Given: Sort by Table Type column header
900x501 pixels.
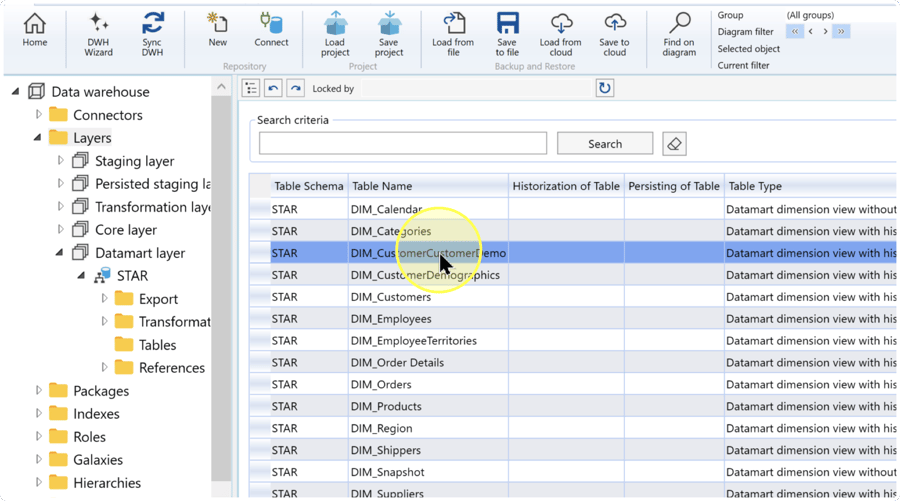Looking at the screenshot, I should click(810, 186).
